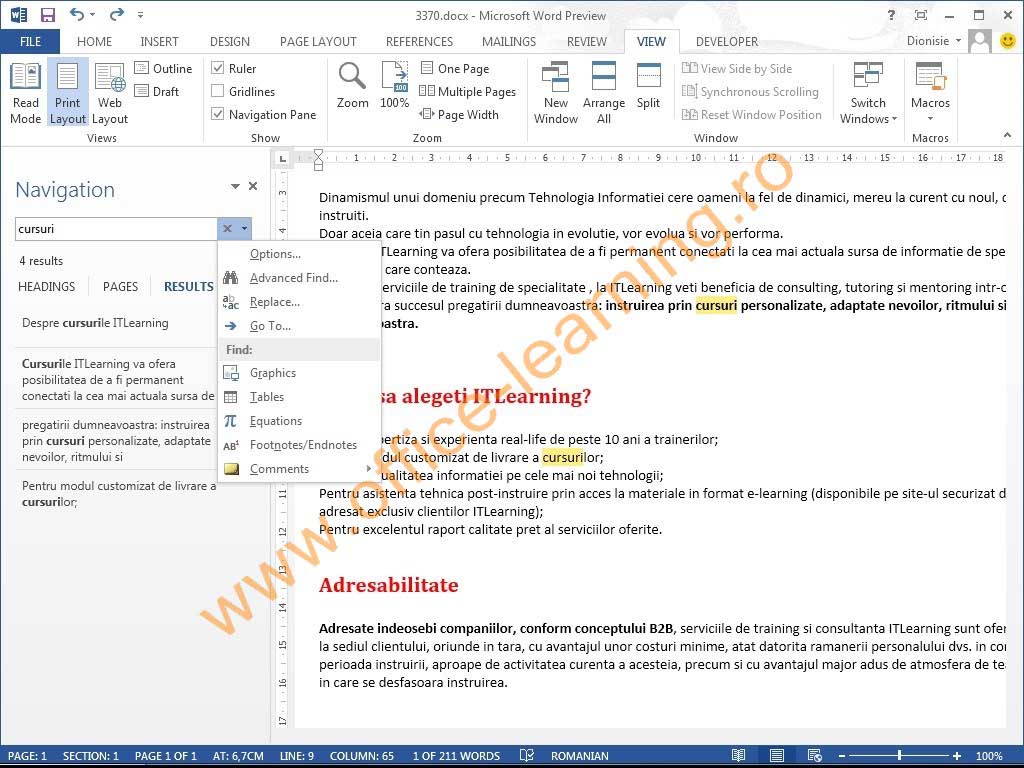
Task: Select Web Layout in status bar
Action: [814, 756]
